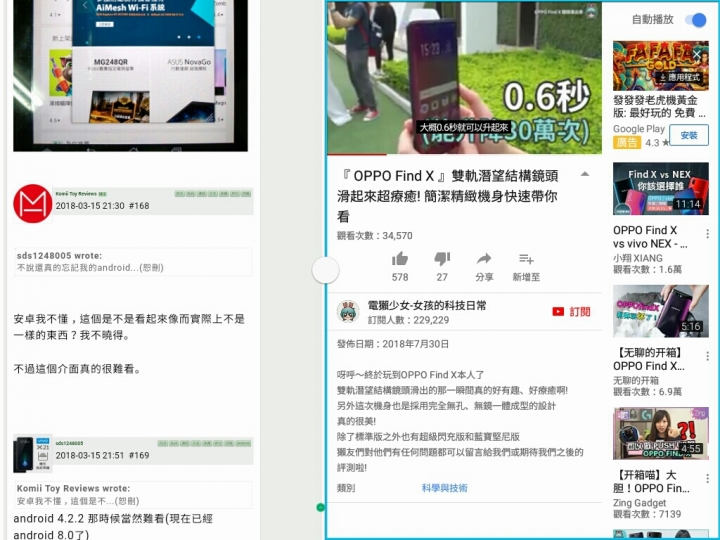Open options for 无聊的开箱 video

(708, 356)
